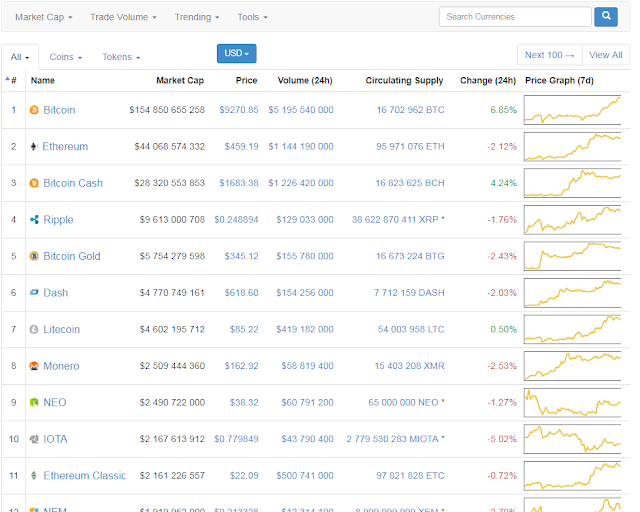Image resolution: width=640 pixels, height=512 pixels.
Task: Click the Ripple logo icon
Action: click(34, 220)
